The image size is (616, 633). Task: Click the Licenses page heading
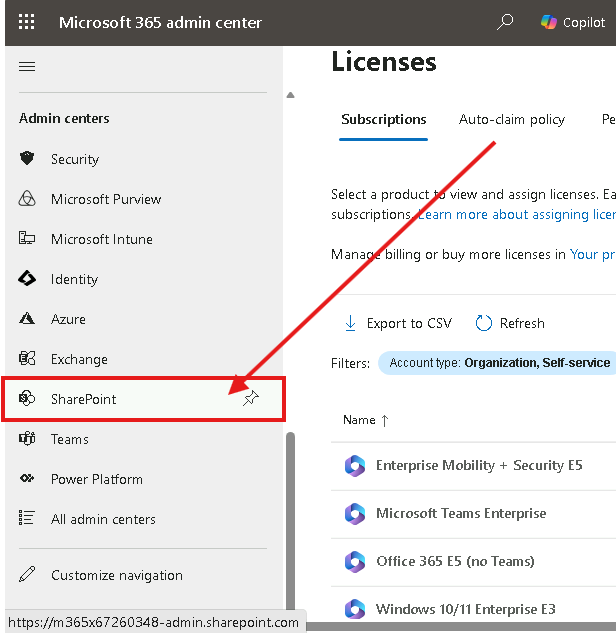(383, 62)
